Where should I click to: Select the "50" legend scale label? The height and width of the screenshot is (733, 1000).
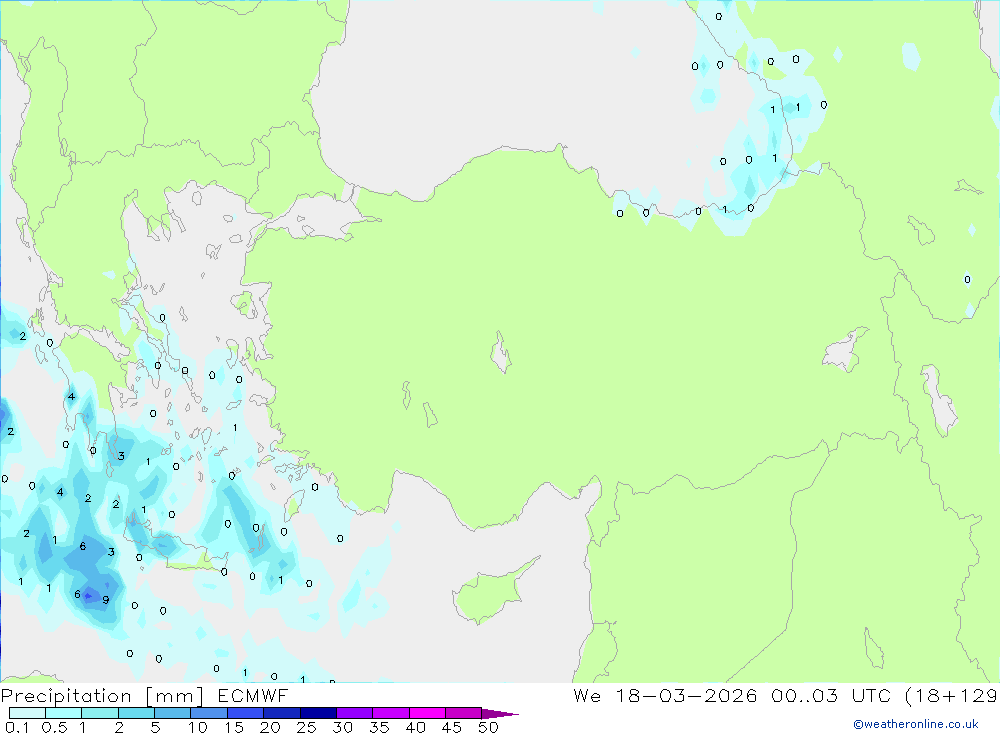[488, 727]
